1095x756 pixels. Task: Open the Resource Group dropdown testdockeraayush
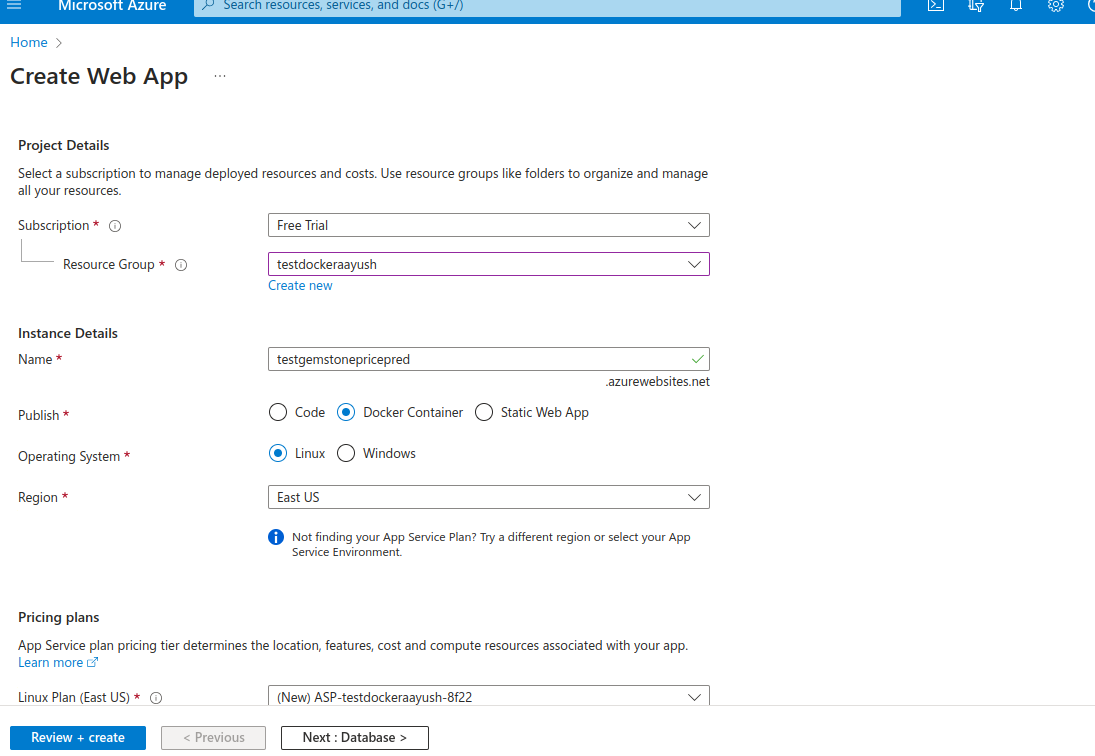489,265
